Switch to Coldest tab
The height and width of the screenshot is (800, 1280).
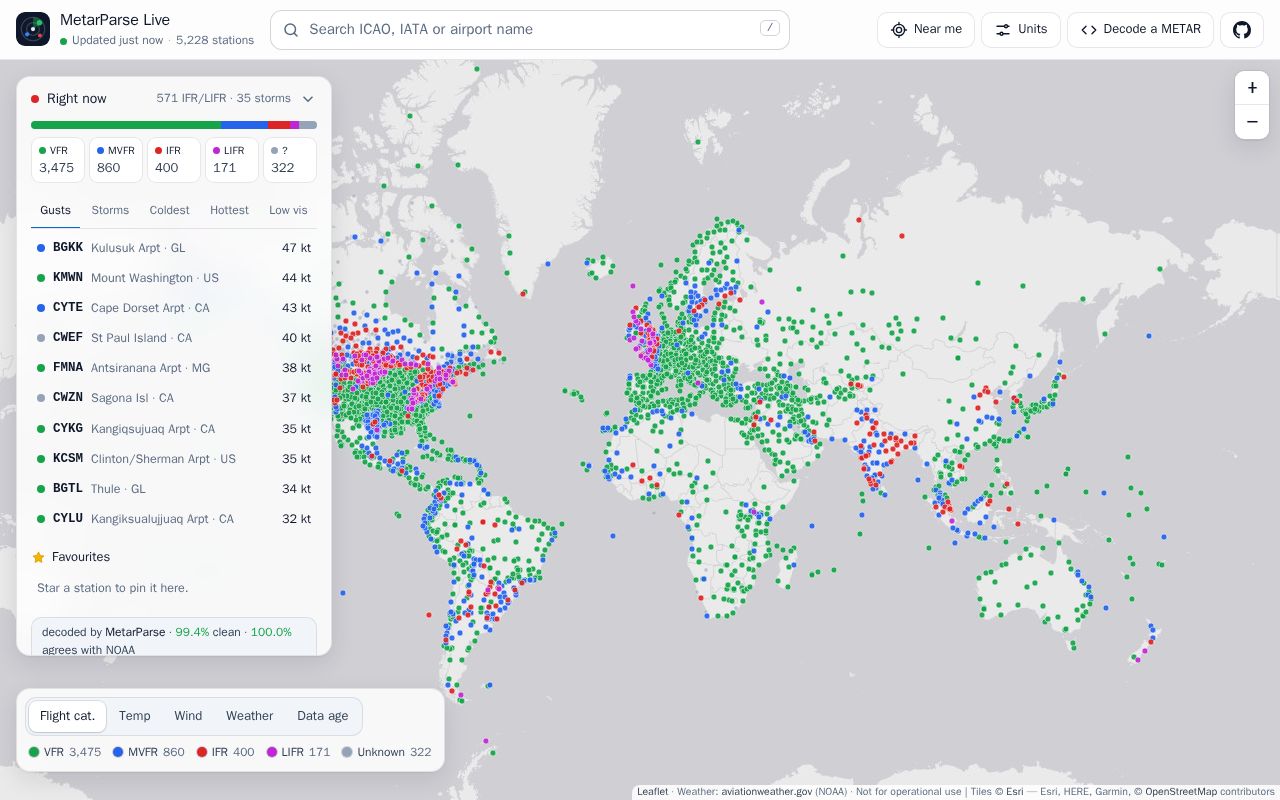tap(169, 210)
